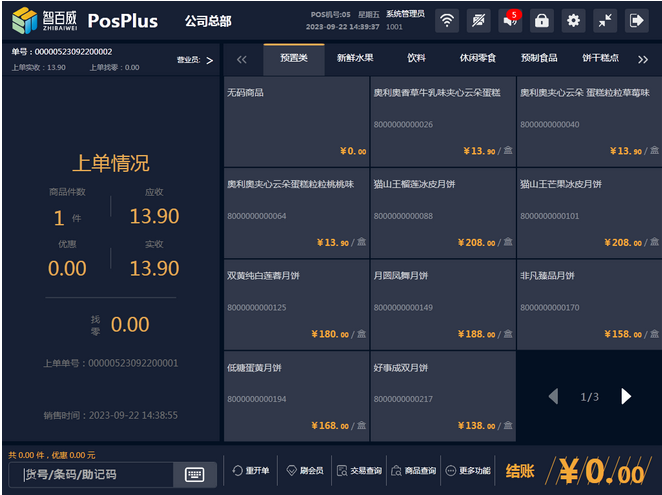Select the 饮料 category tab
662x495 pixels.
click(x=416, y=59)
